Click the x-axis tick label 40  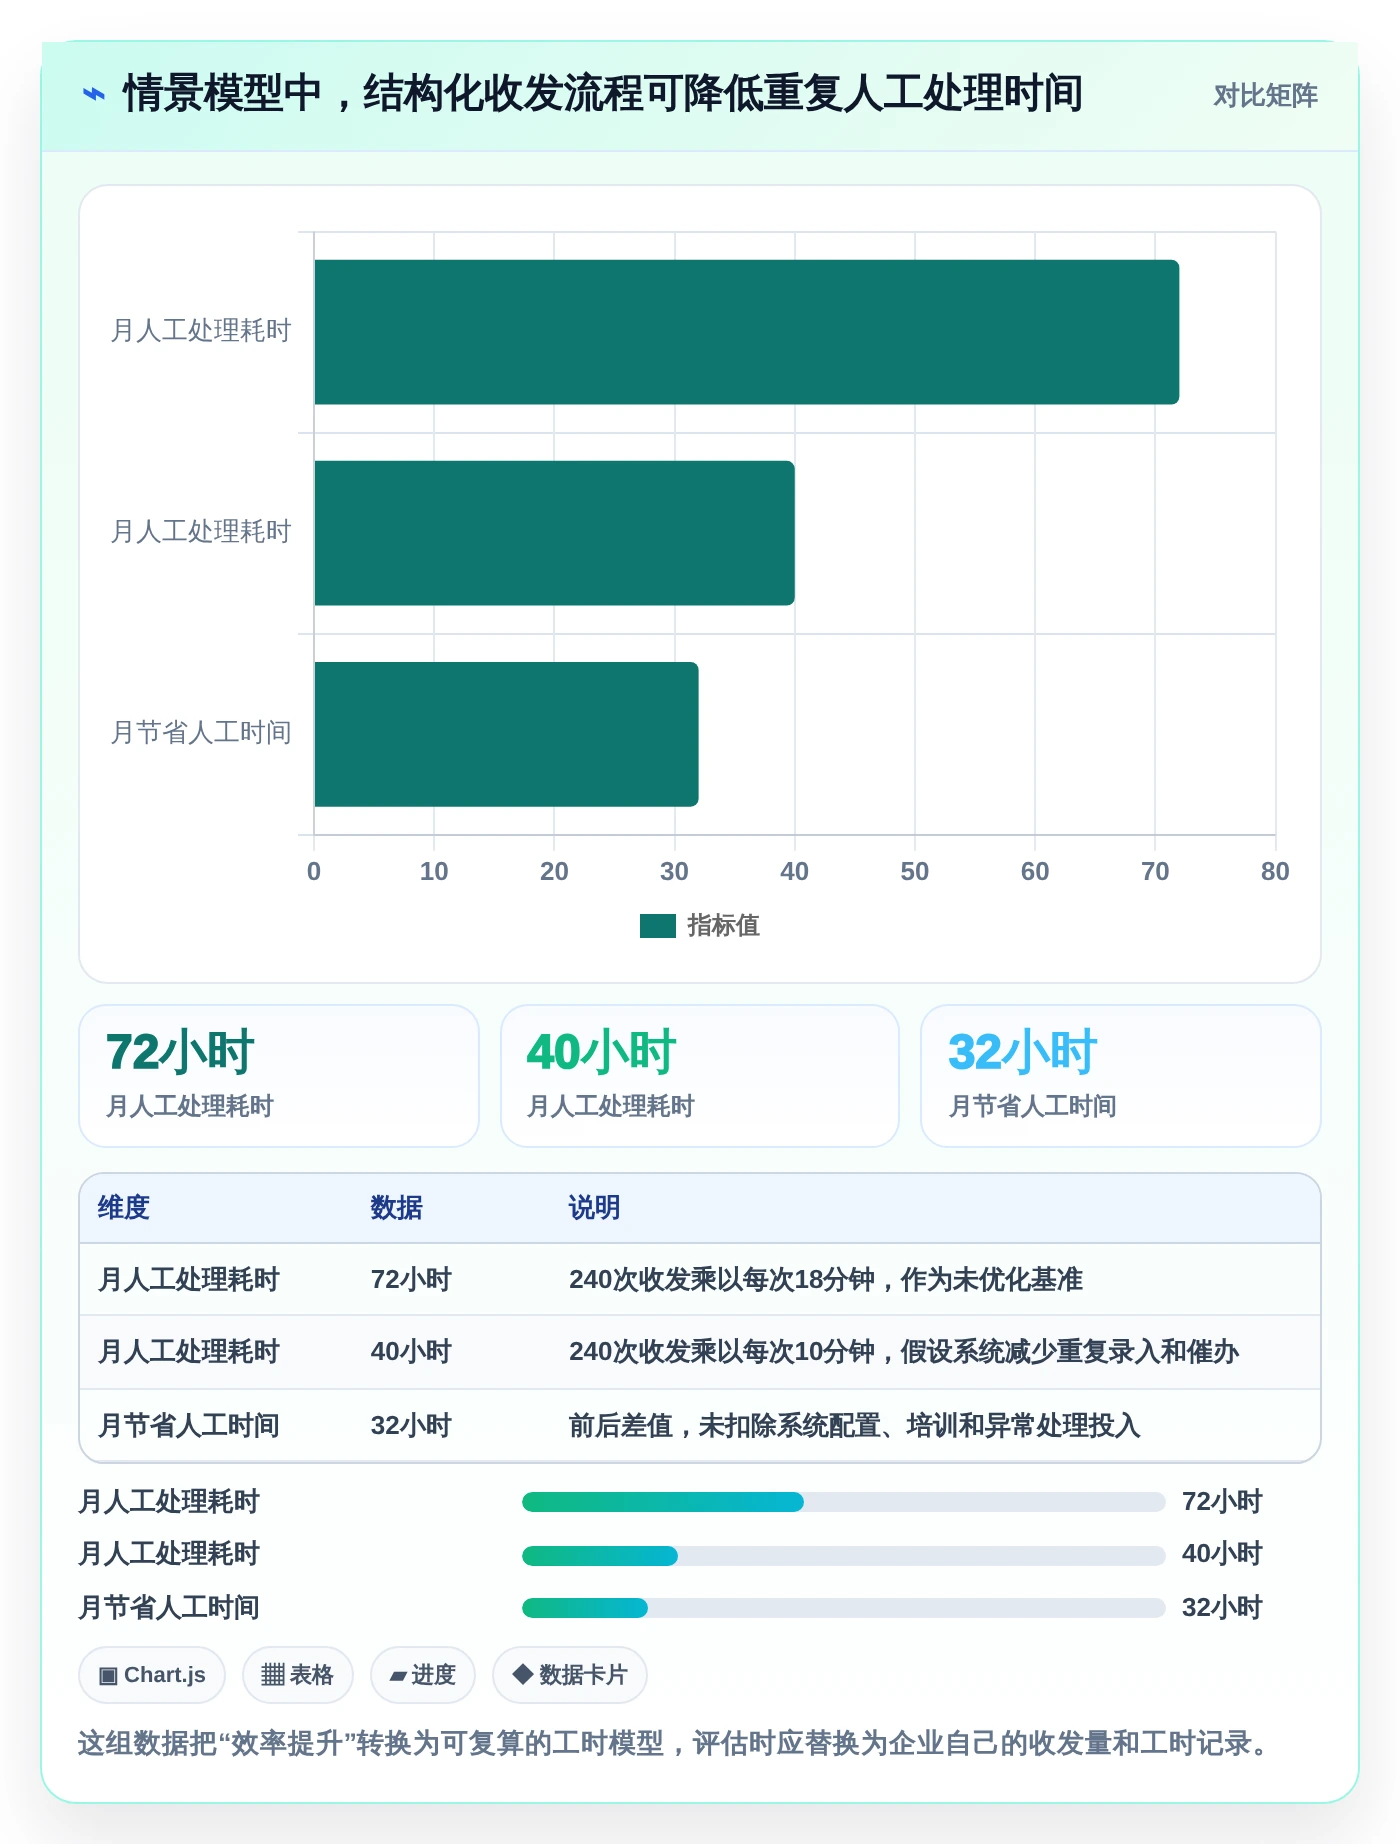tap(795, 872)
